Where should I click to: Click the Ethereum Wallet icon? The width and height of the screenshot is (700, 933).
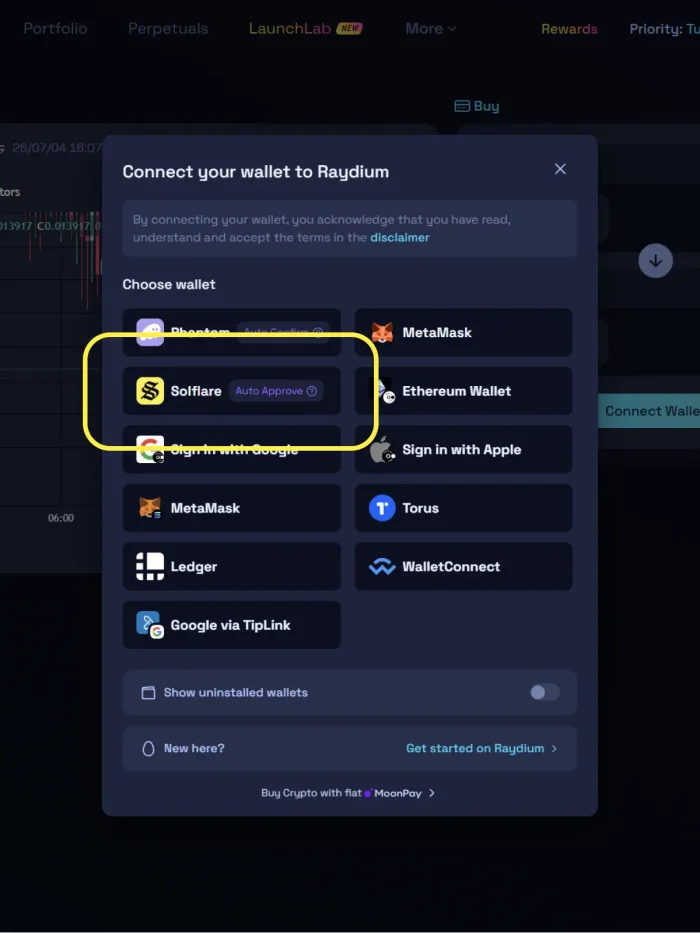tap(382, 390)
